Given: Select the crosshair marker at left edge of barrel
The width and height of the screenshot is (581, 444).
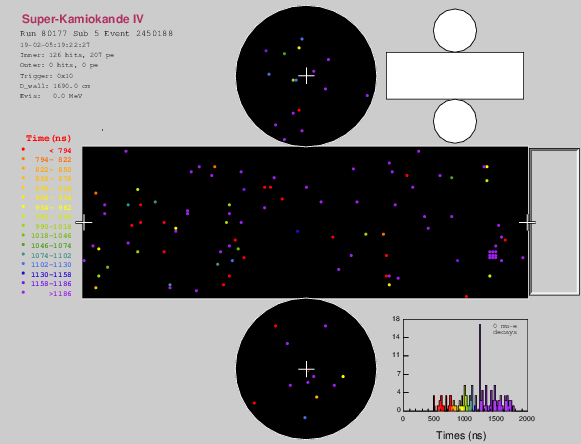Looking at the screenshot, I should pyautogui.click(x=84, y=222).
